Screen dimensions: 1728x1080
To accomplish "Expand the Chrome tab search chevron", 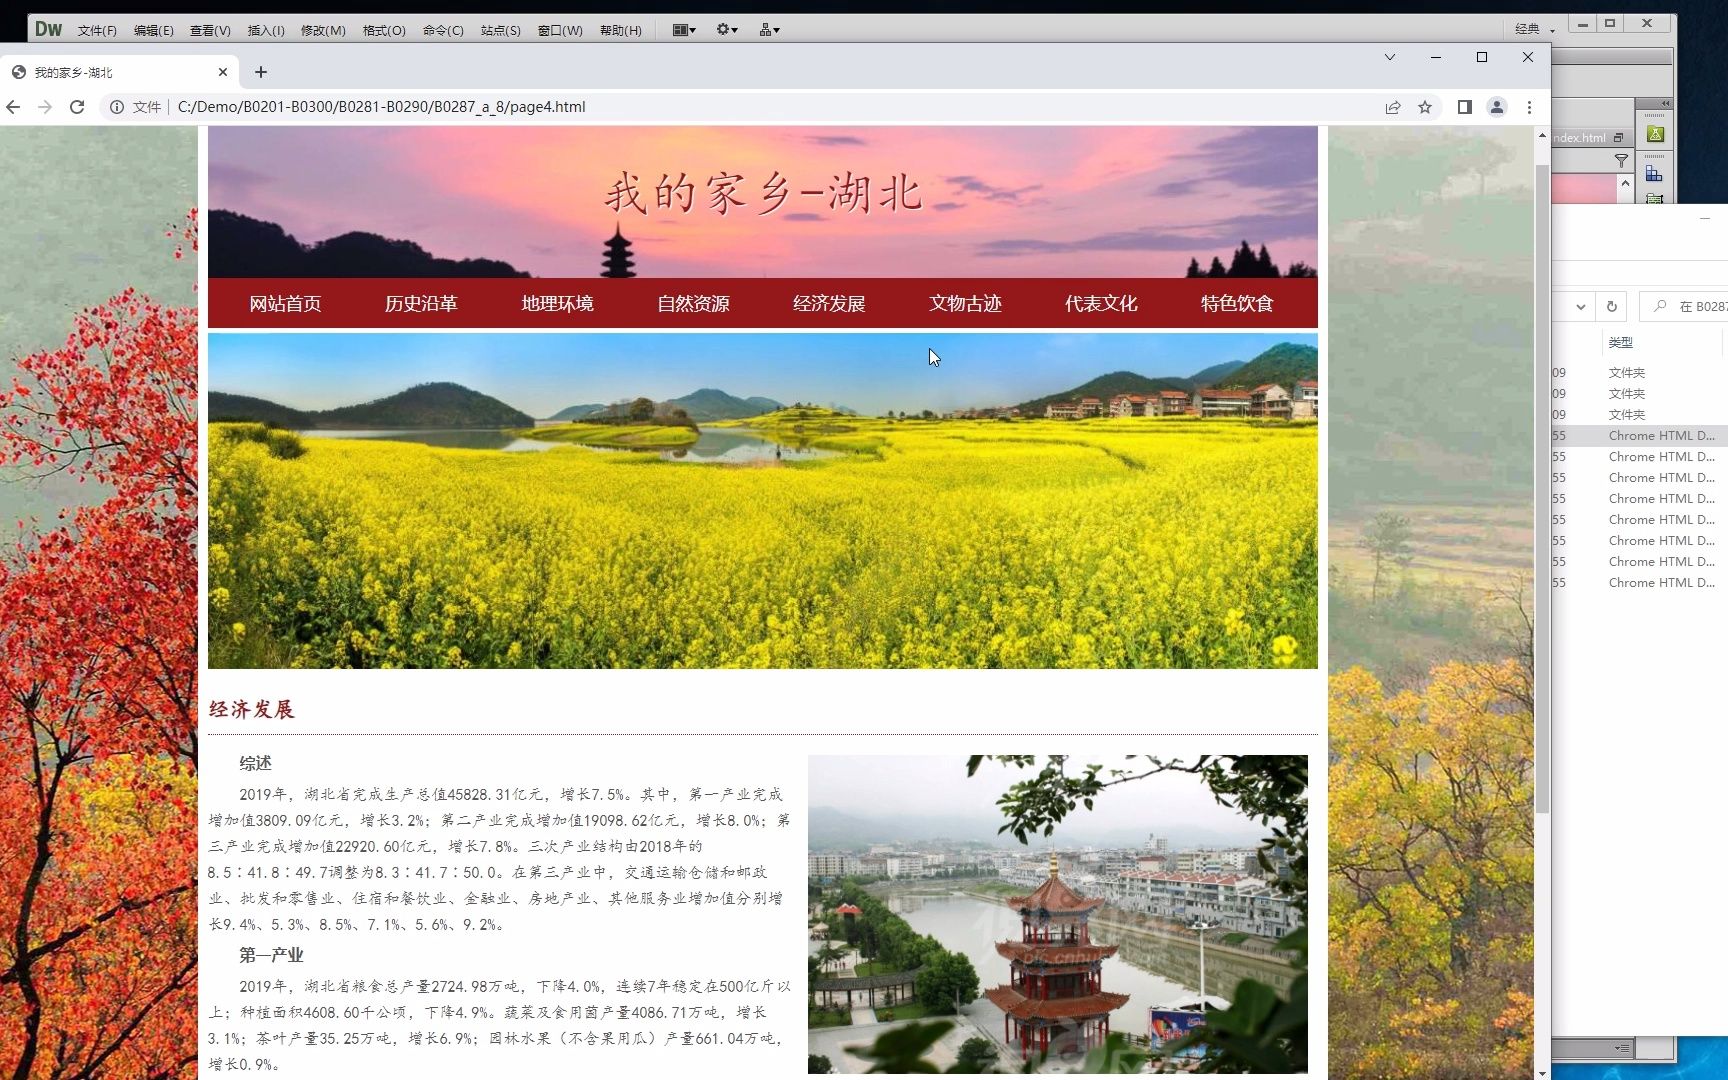I will 1390,57.
